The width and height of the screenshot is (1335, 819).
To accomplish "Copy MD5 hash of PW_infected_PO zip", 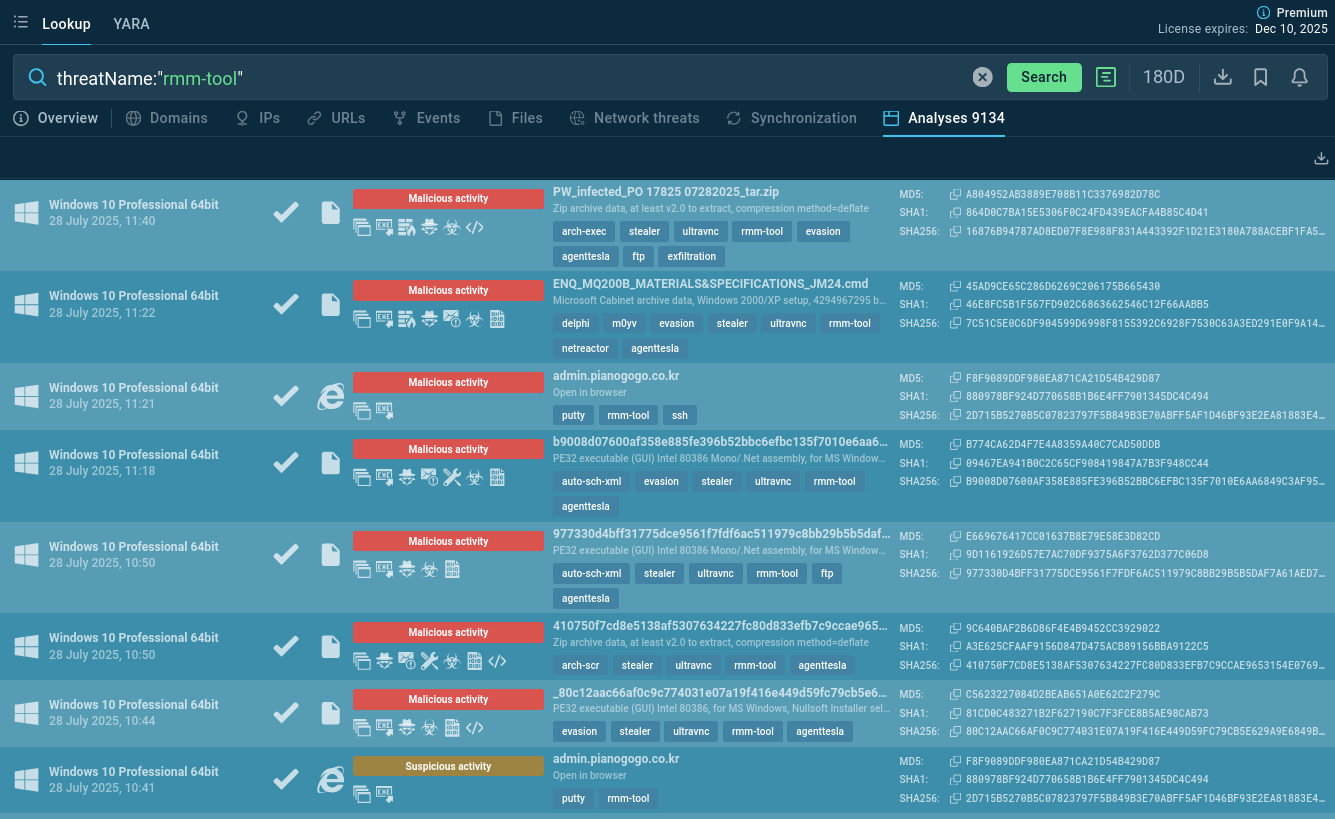I will click(955, 194).
